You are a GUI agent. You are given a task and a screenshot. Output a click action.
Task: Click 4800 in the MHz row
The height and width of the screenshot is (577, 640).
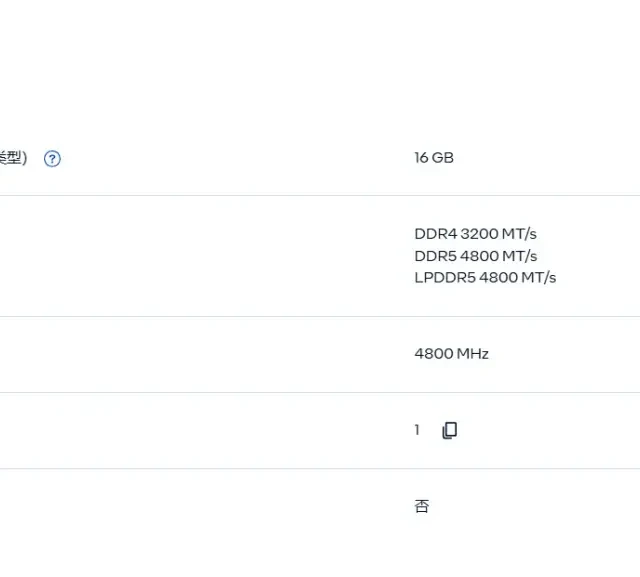pos(433,353)
